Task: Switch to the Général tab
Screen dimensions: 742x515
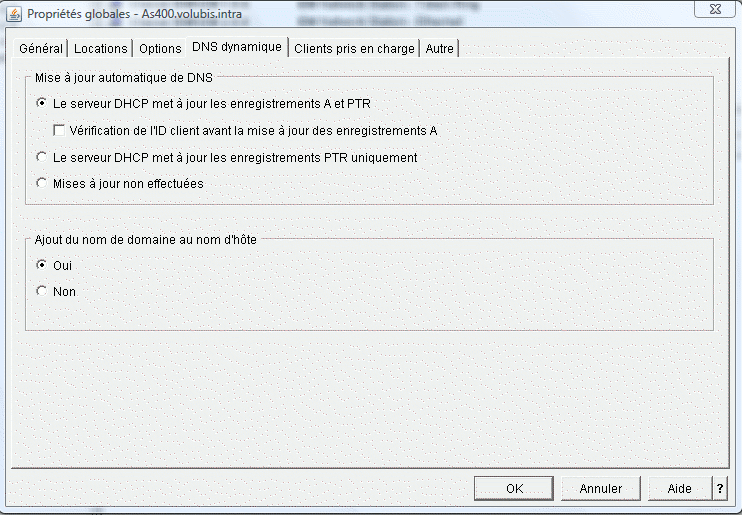Action: (x=41, y=48)
